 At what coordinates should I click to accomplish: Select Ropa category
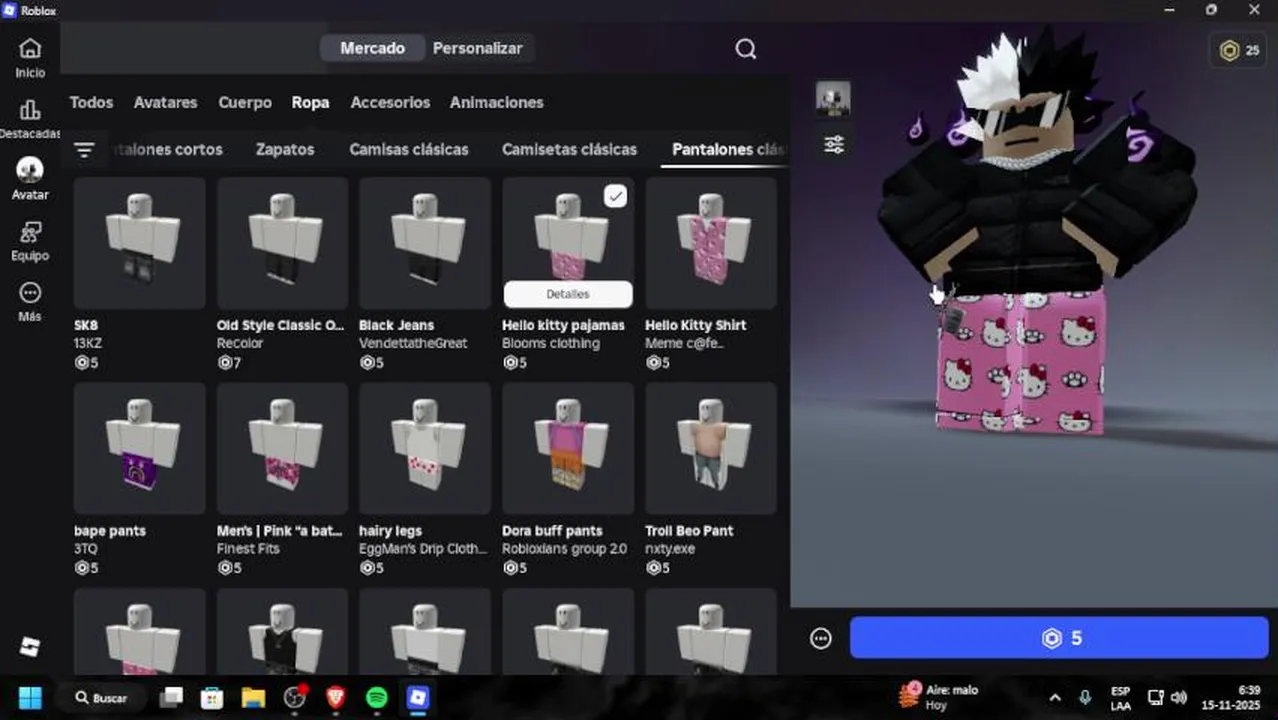click(310, 102)
